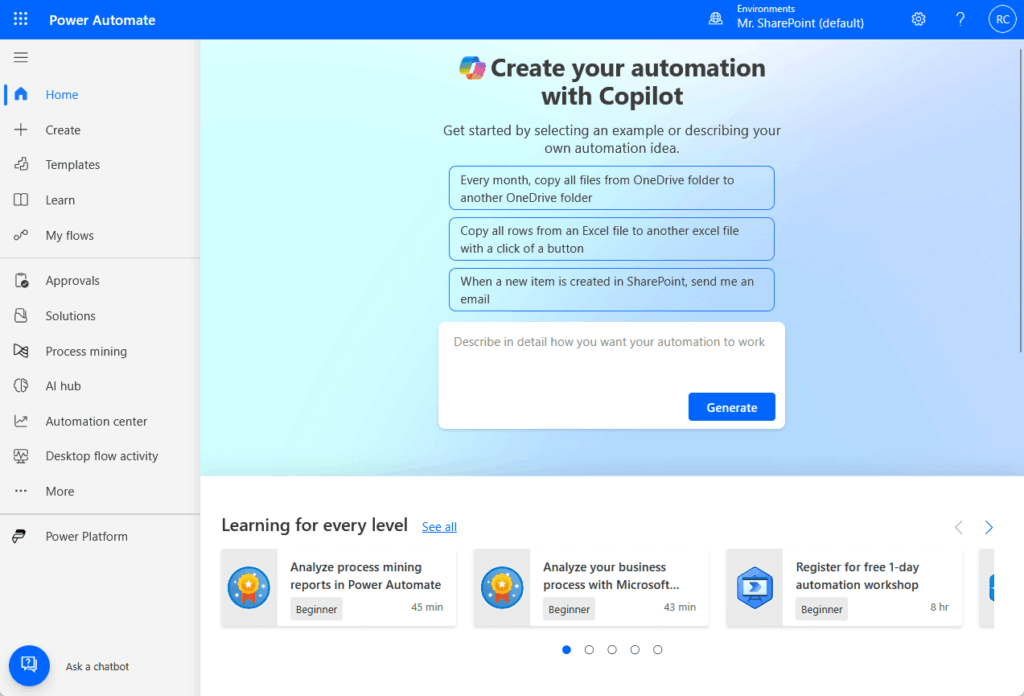Image resolution: width=1024 pixels, height=696 pixels.
Task: Click the Process mining icon
Action: (x=21, y=351)
